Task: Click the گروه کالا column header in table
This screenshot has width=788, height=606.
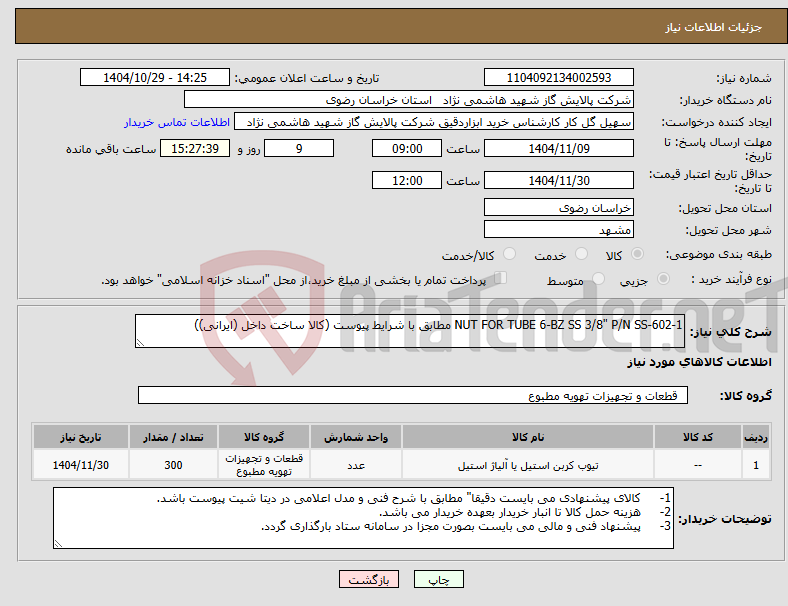Action: tap(264, 437)
